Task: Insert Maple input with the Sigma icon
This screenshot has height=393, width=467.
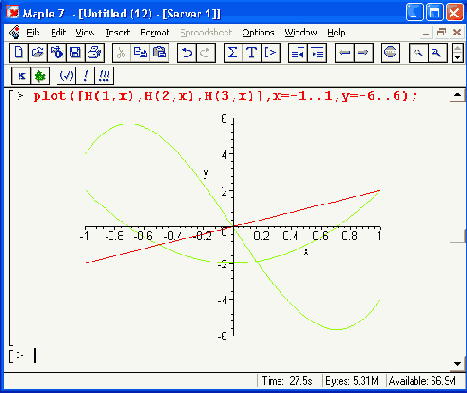Action: (233, 53)
